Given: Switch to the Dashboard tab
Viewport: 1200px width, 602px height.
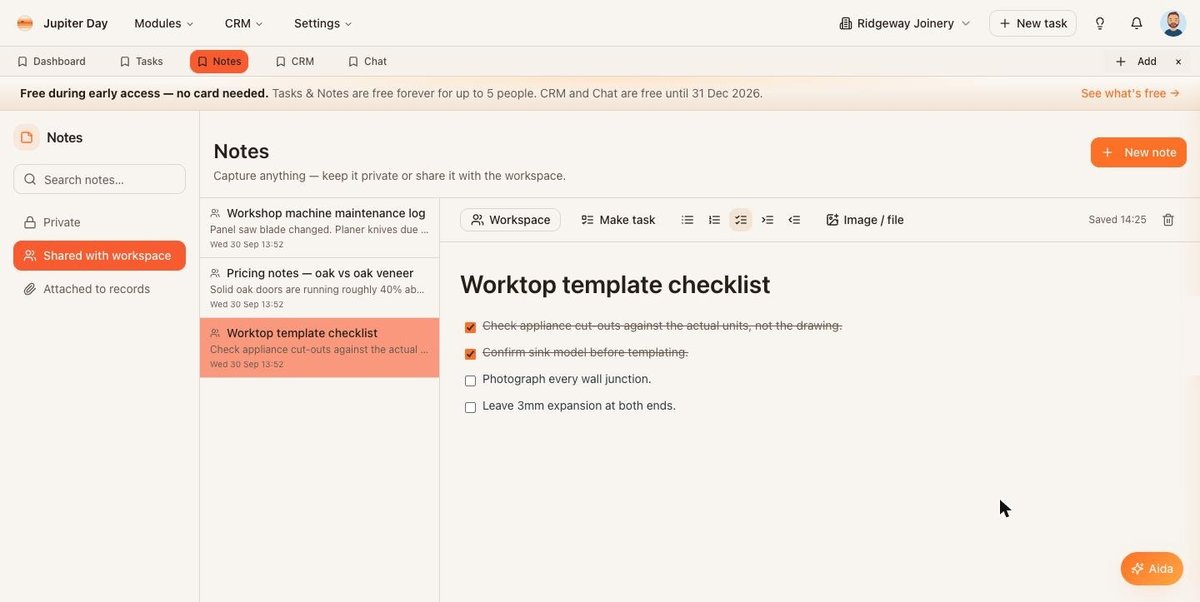Looking at the screenshot, I should tap(51, 61).
